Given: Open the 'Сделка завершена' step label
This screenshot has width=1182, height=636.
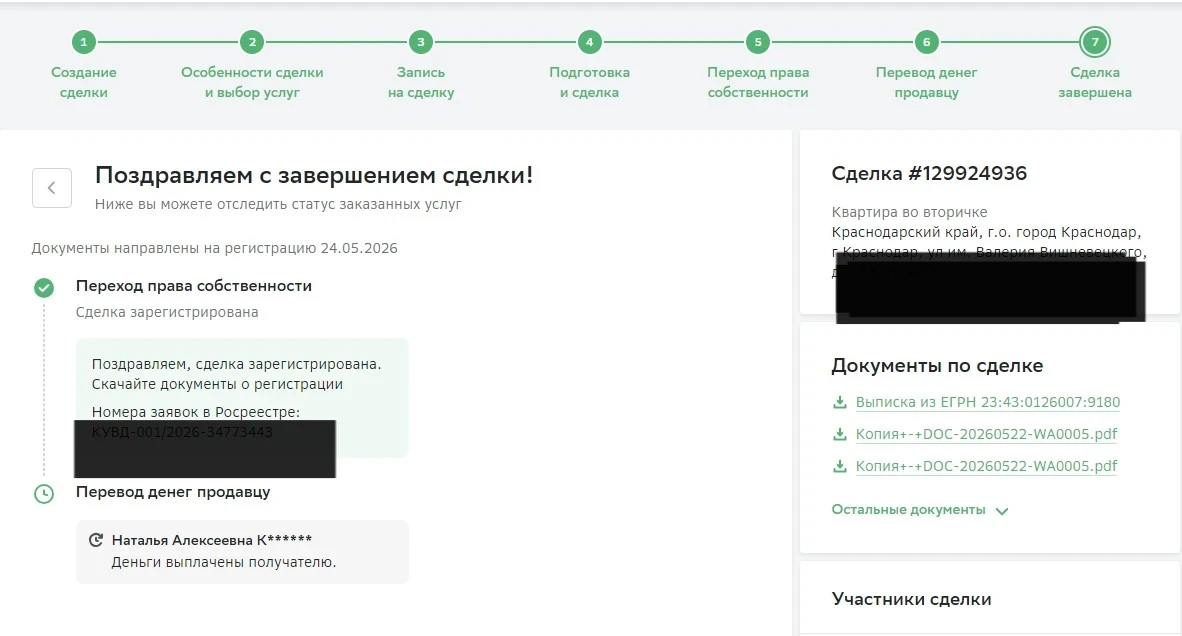Looking at the screenshot, I should [x=1095, y=82].
